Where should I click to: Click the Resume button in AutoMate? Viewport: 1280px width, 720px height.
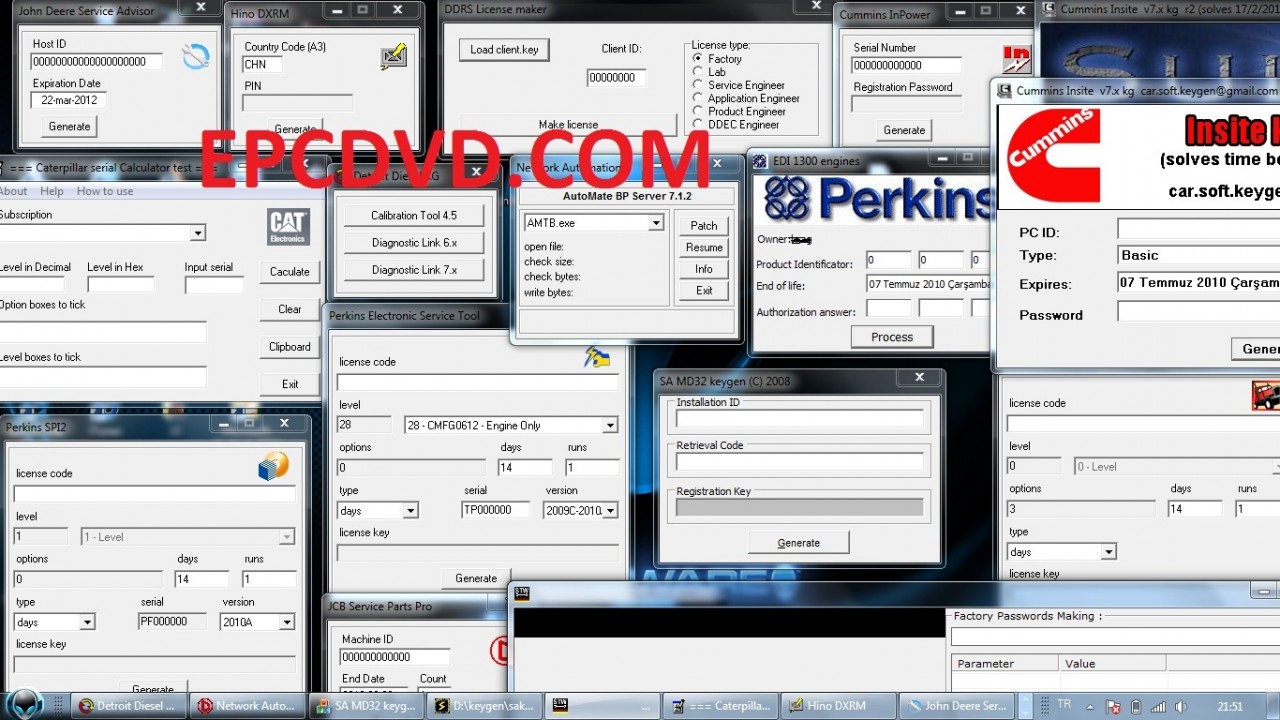point(704,247)
